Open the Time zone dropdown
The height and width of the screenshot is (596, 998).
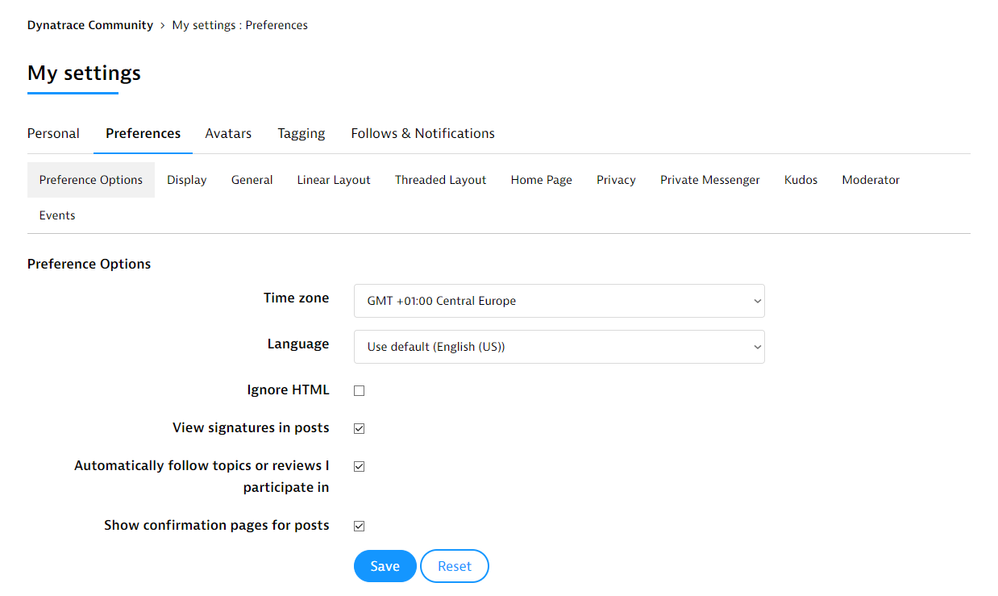pos(558,301)
